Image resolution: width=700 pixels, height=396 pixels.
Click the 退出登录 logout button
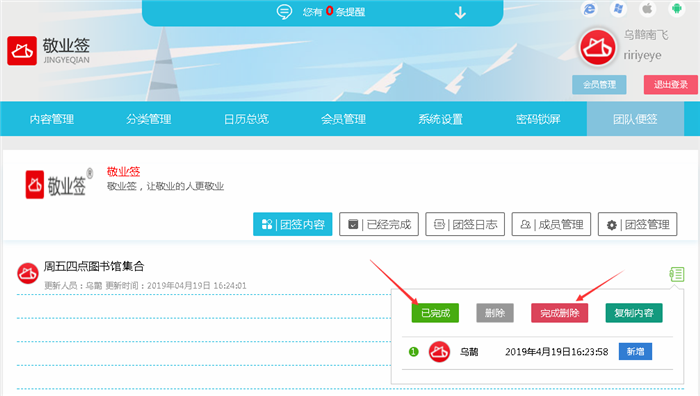[x=671, y=84]
